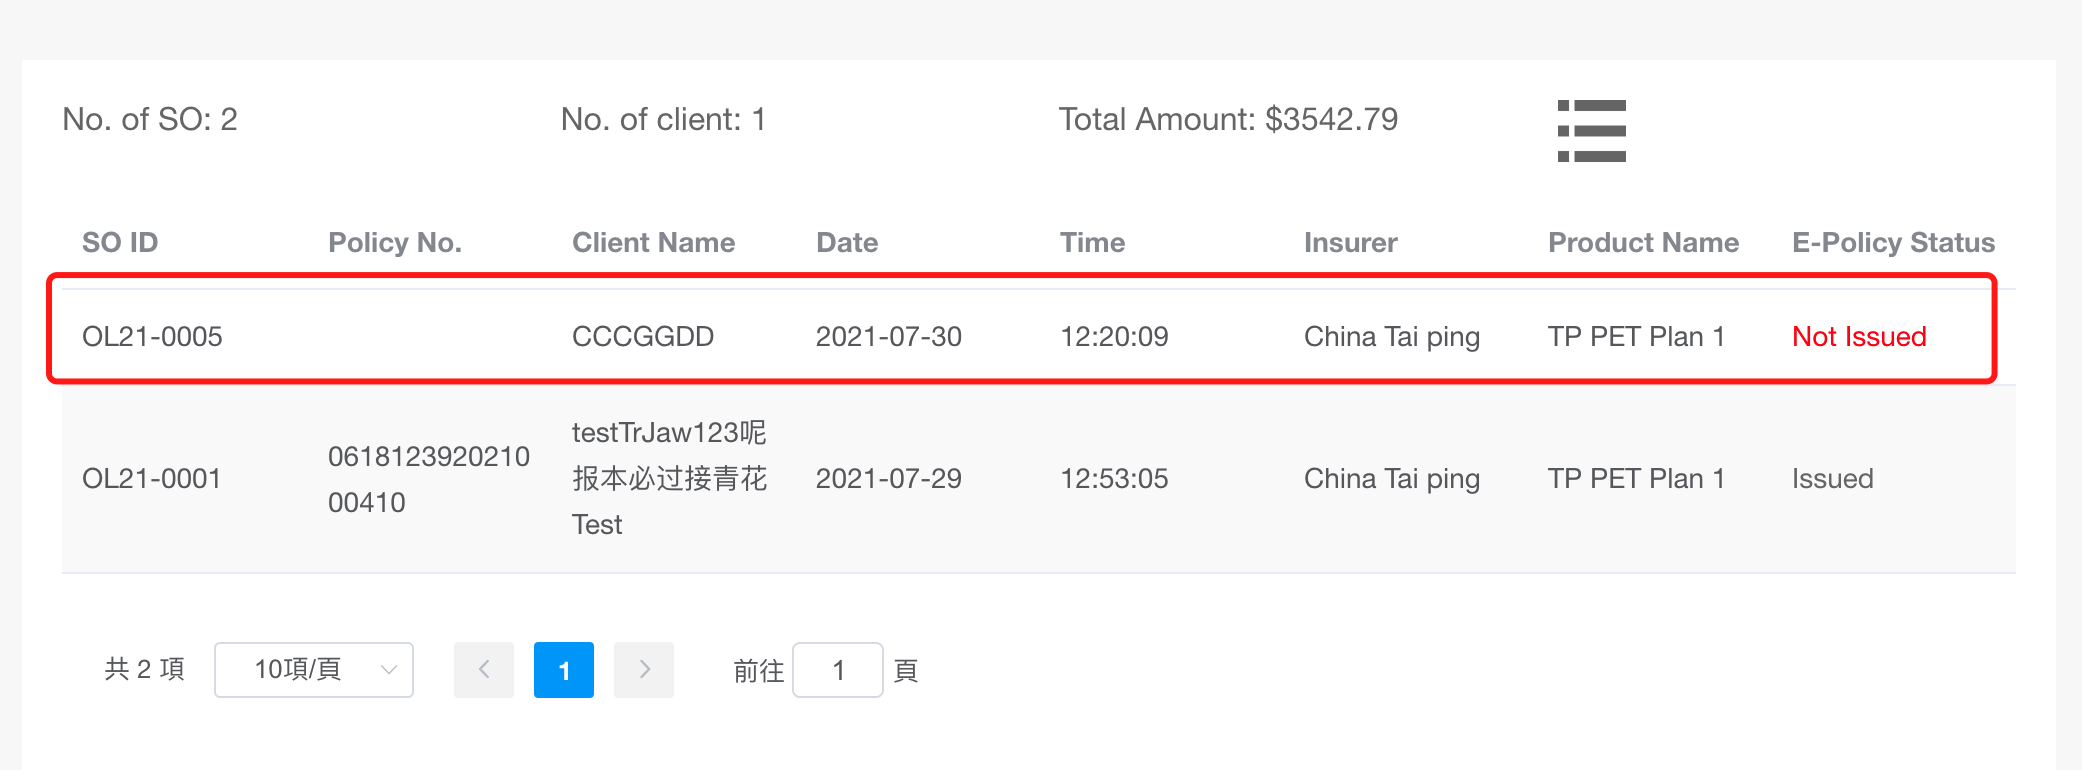Sort by SO ID column header
Screen dimensions: 2082x770
[x=120, y=243]
